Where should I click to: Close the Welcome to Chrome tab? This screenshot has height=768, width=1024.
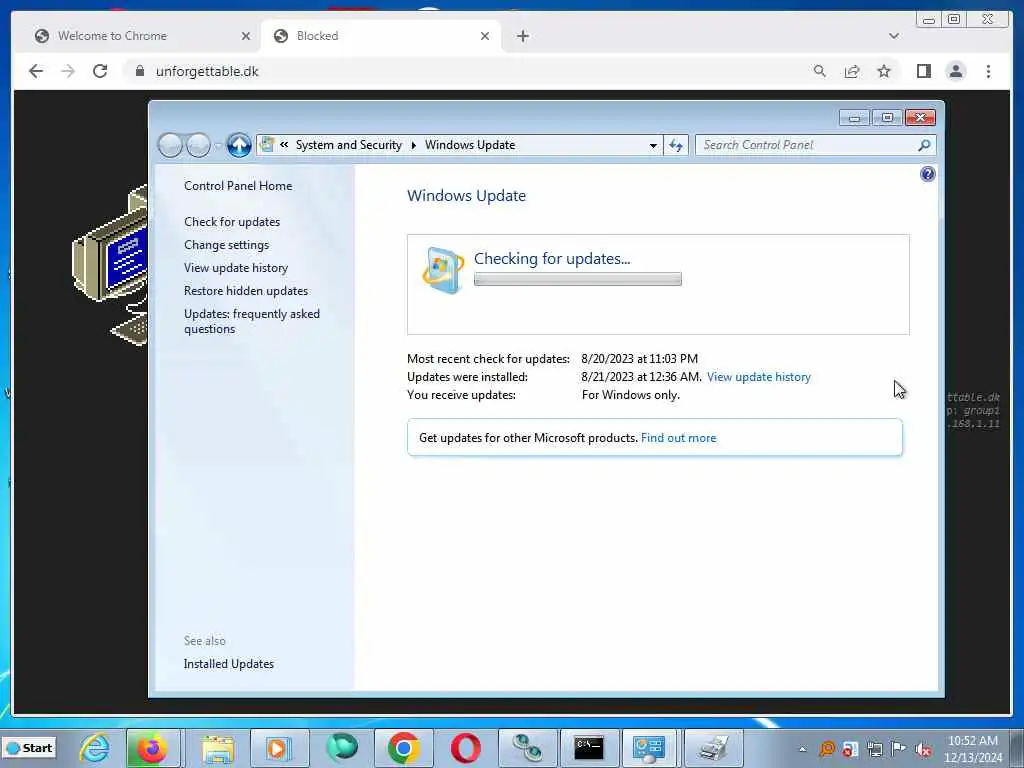click(x=246, y=36)
